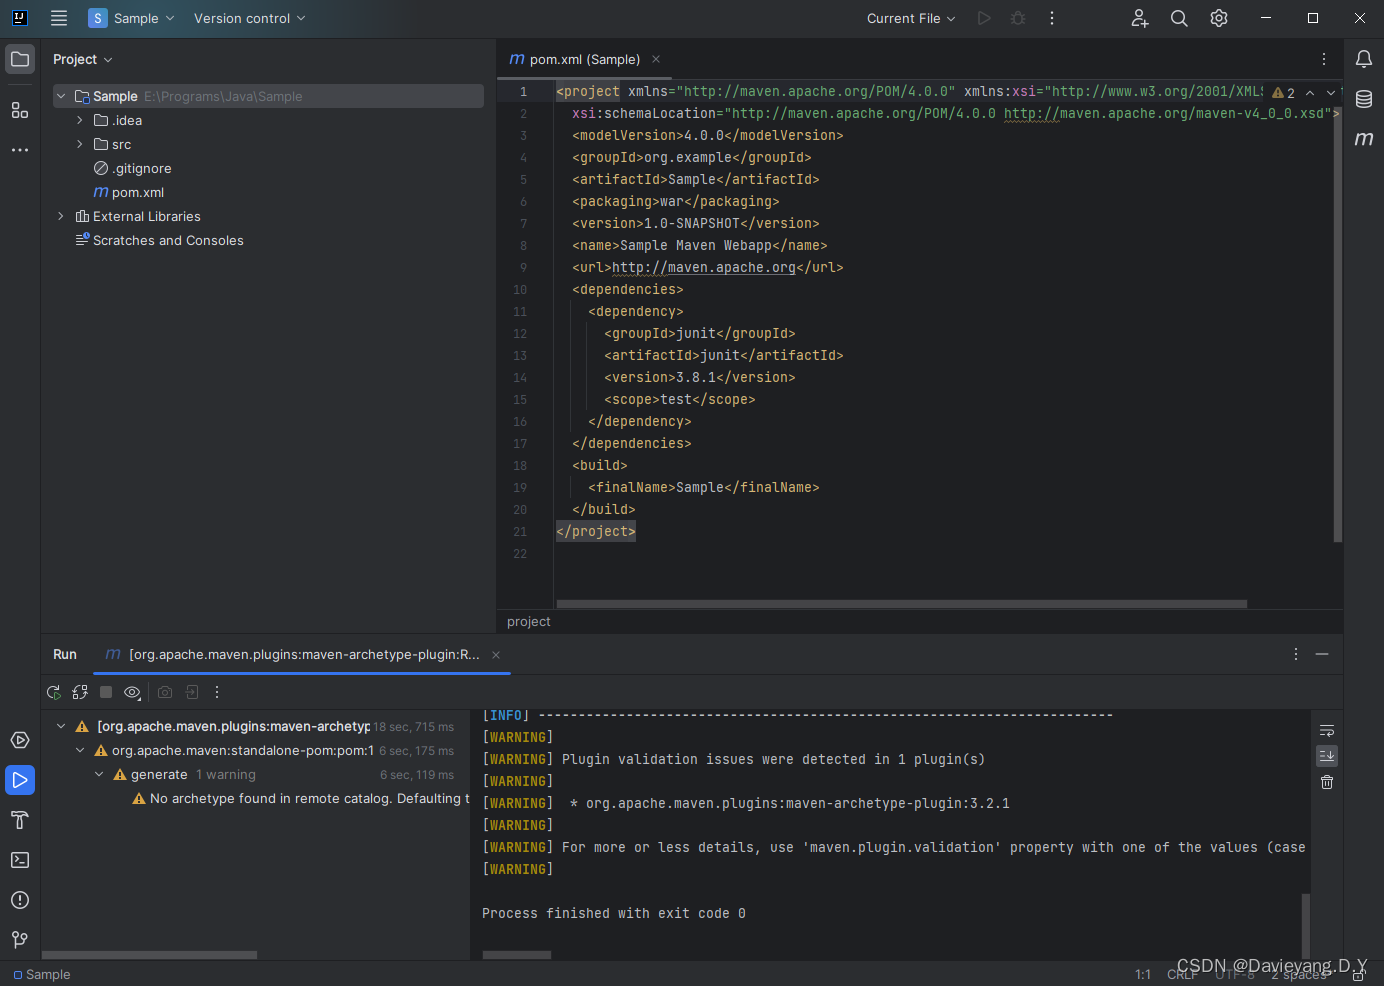Open the Structure tool window icon

click(20, 110)
